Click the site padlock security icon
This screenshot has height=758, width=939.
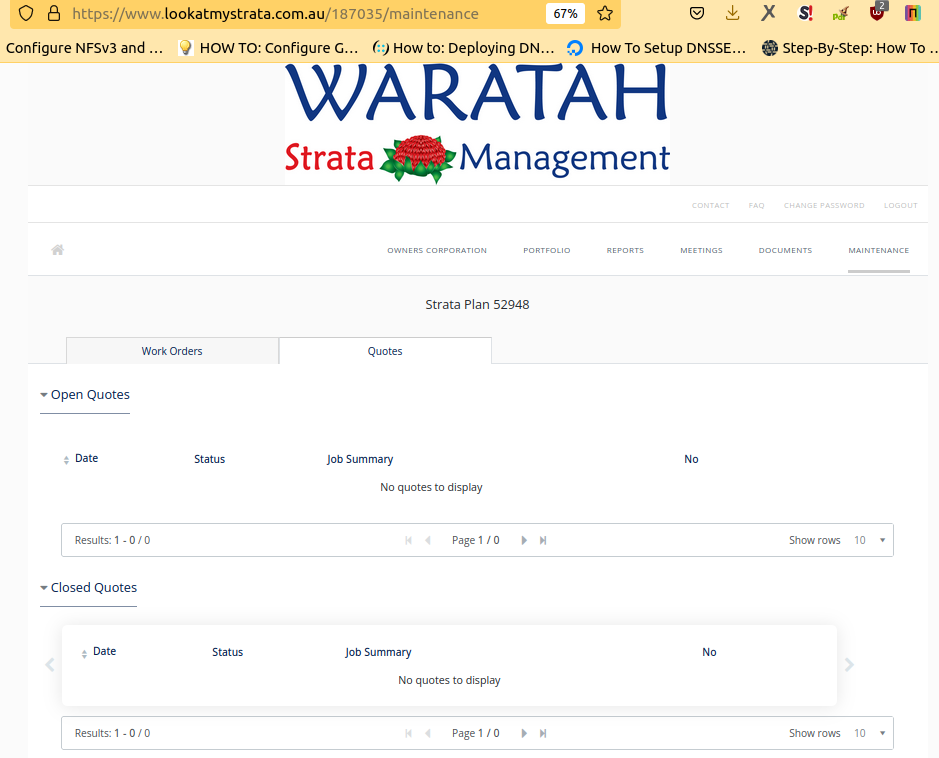(53, 14)
